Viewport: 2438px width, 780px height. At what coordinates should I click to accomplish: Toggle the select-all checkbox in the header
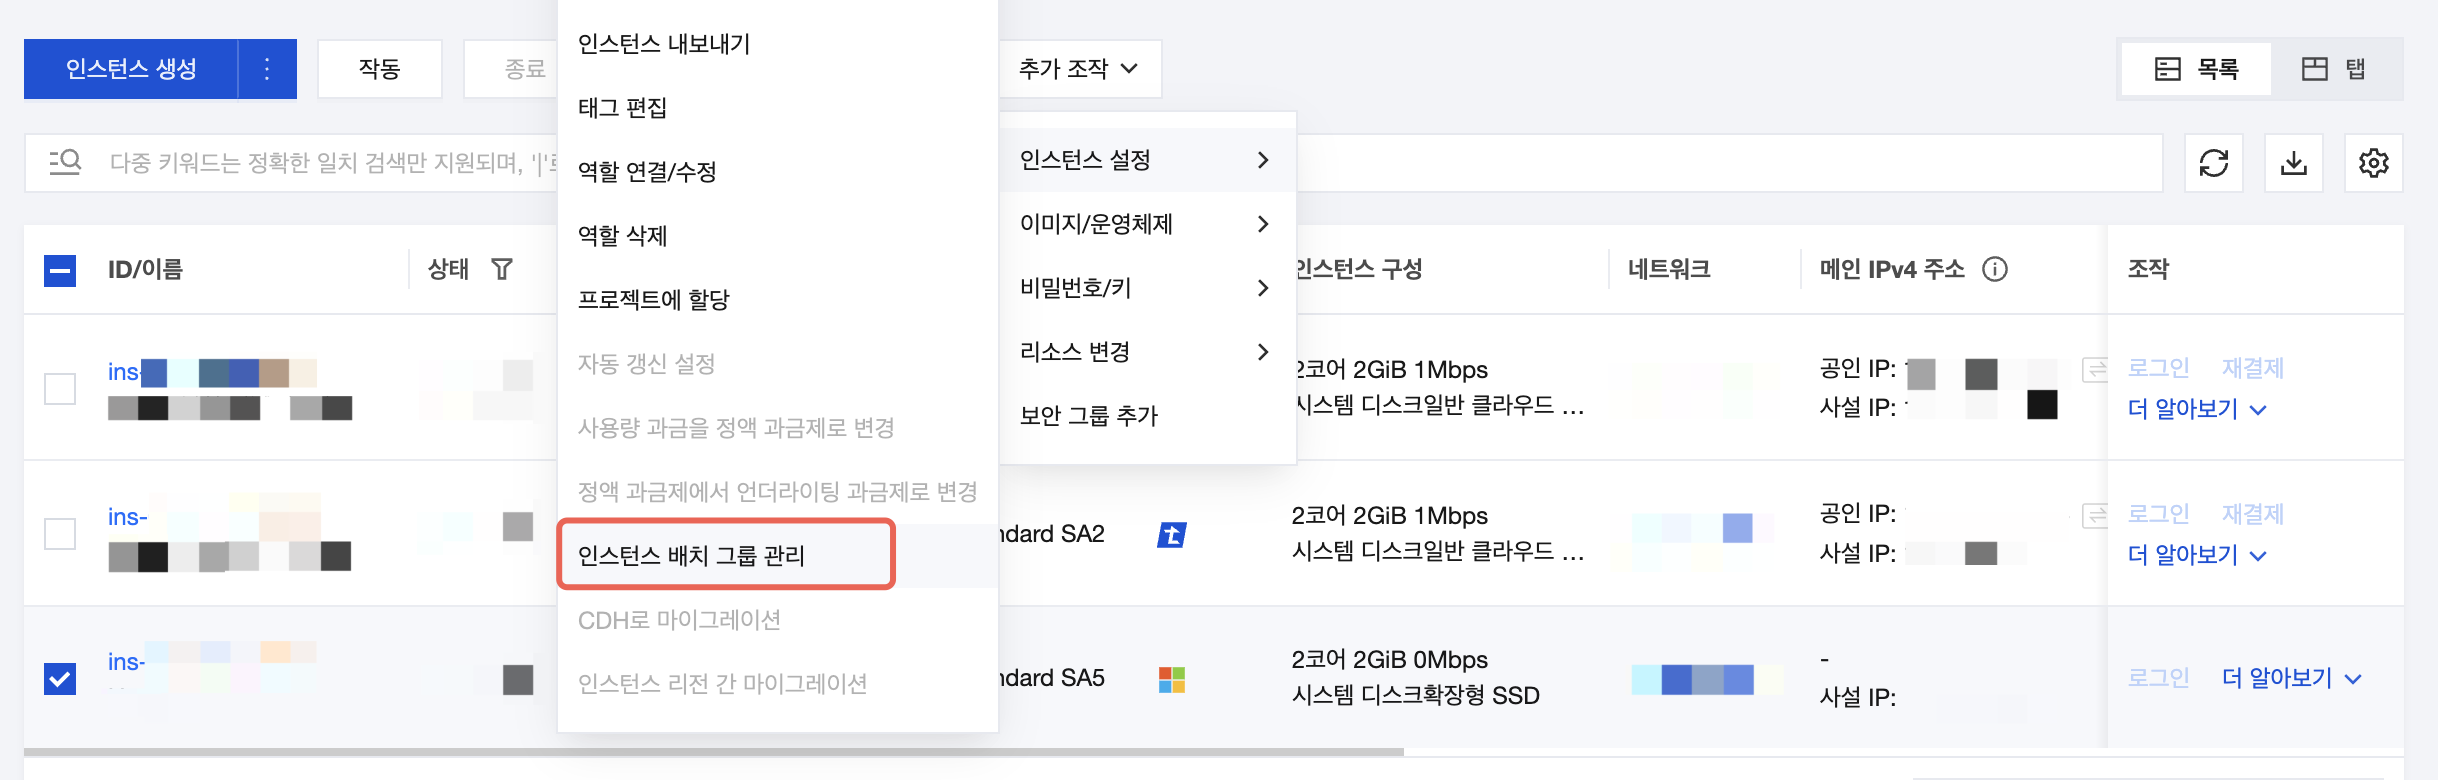60,270
